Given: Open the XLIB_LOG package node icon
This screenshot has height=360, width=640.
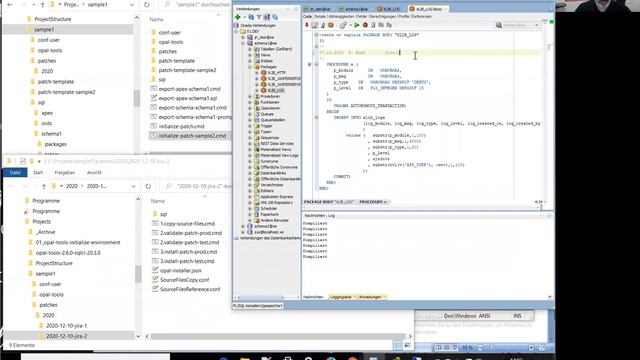Looking at the screenshot, I should (x=264, y=90).
